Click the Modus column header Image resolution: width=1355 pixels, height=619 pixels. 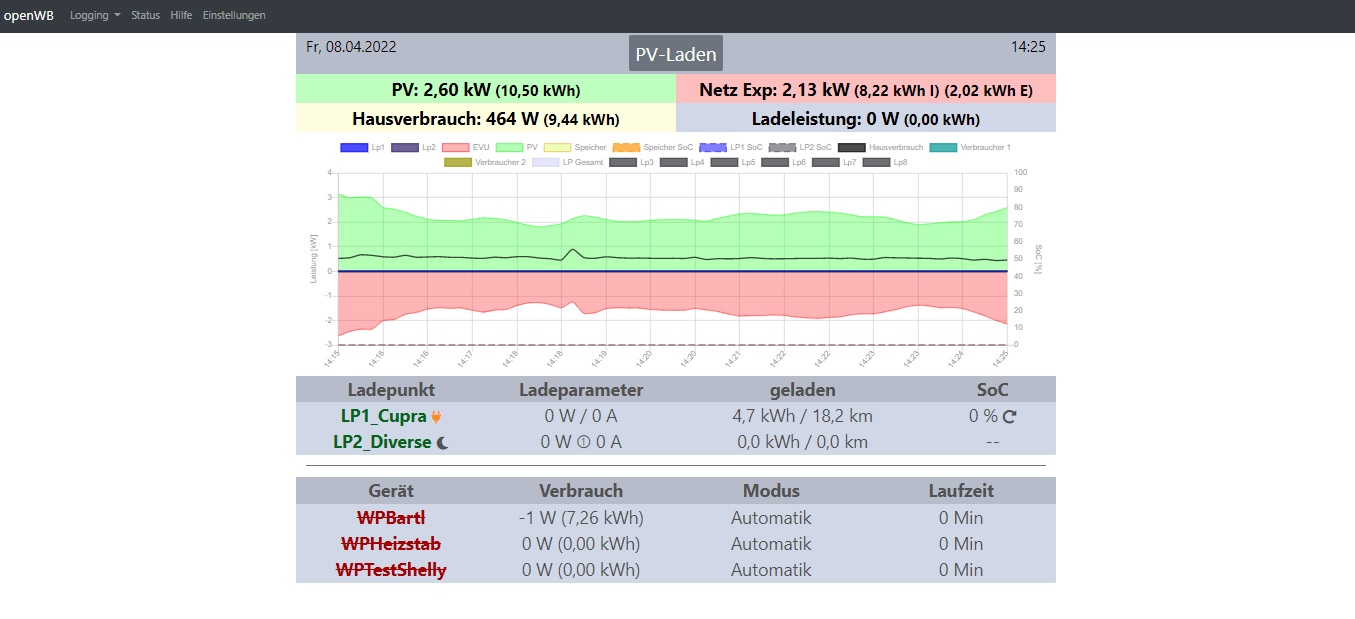click(771, 491)
